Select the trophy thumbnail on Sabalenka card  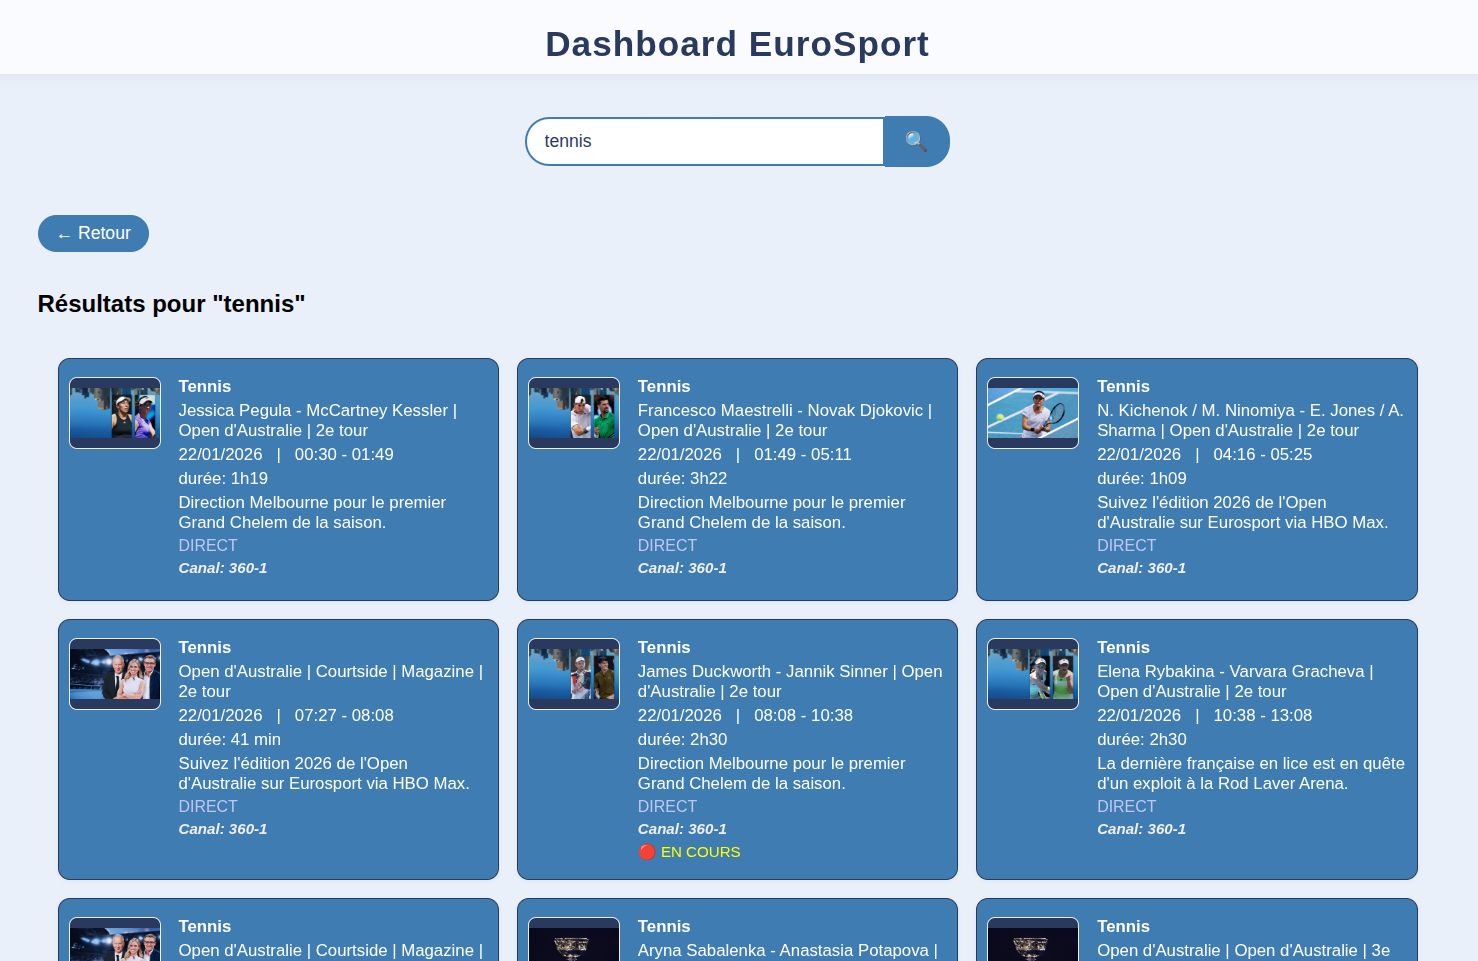pos(574,941)
